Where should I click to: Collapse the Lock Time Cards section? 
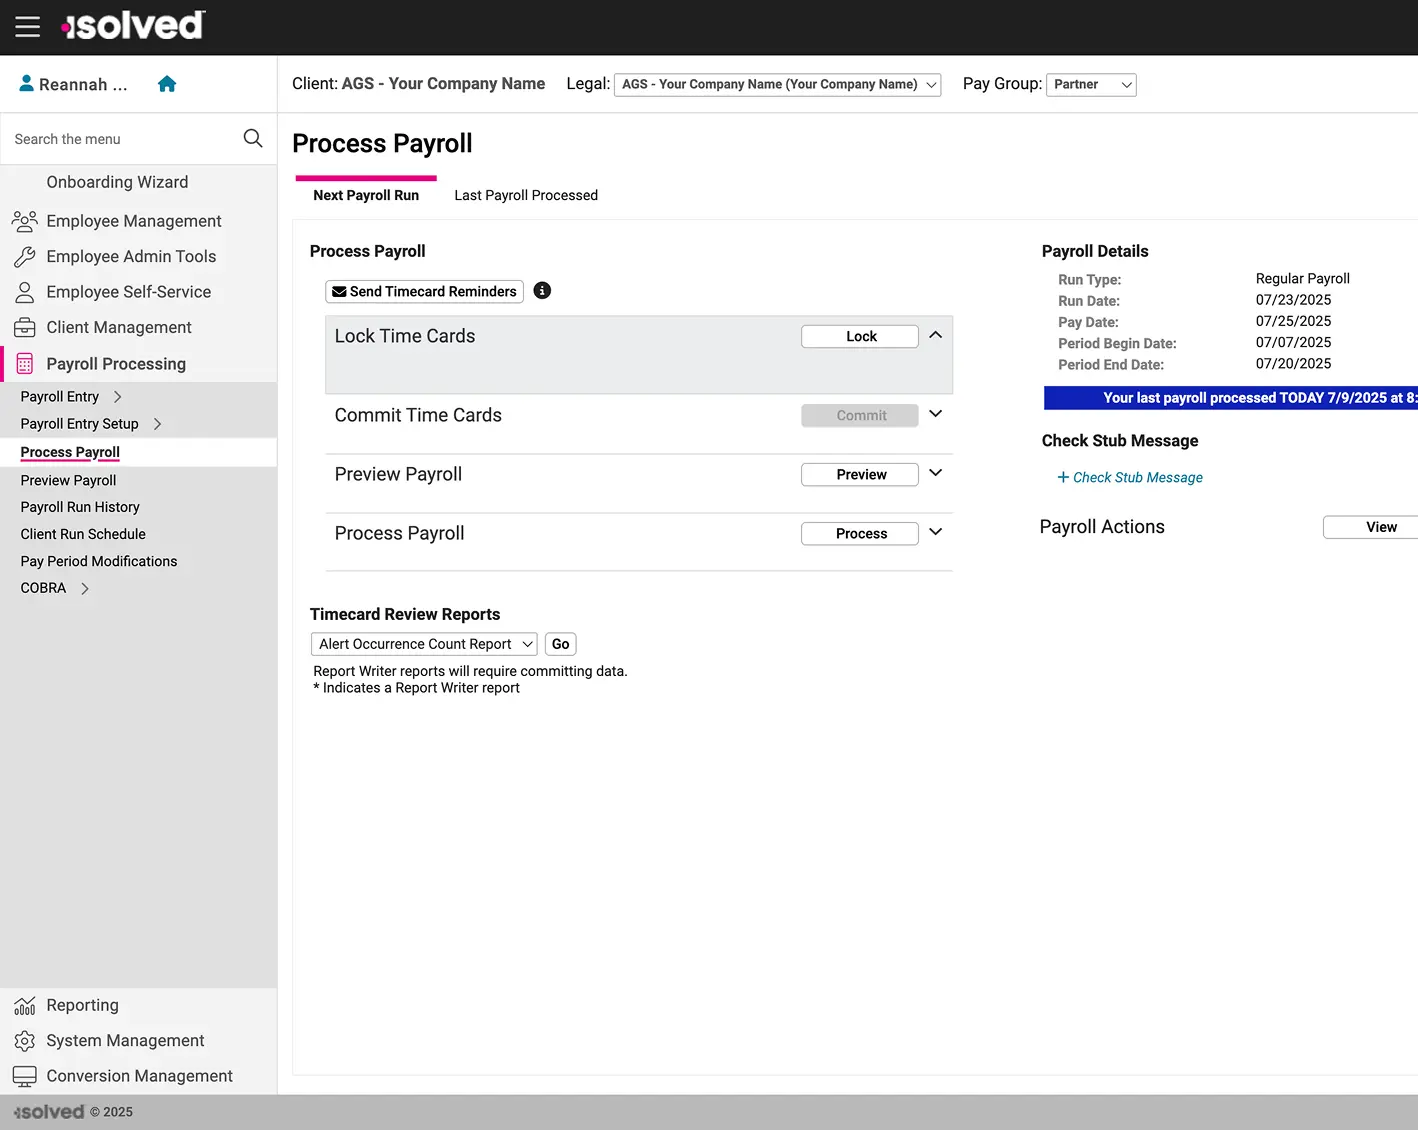coord(935,335)
